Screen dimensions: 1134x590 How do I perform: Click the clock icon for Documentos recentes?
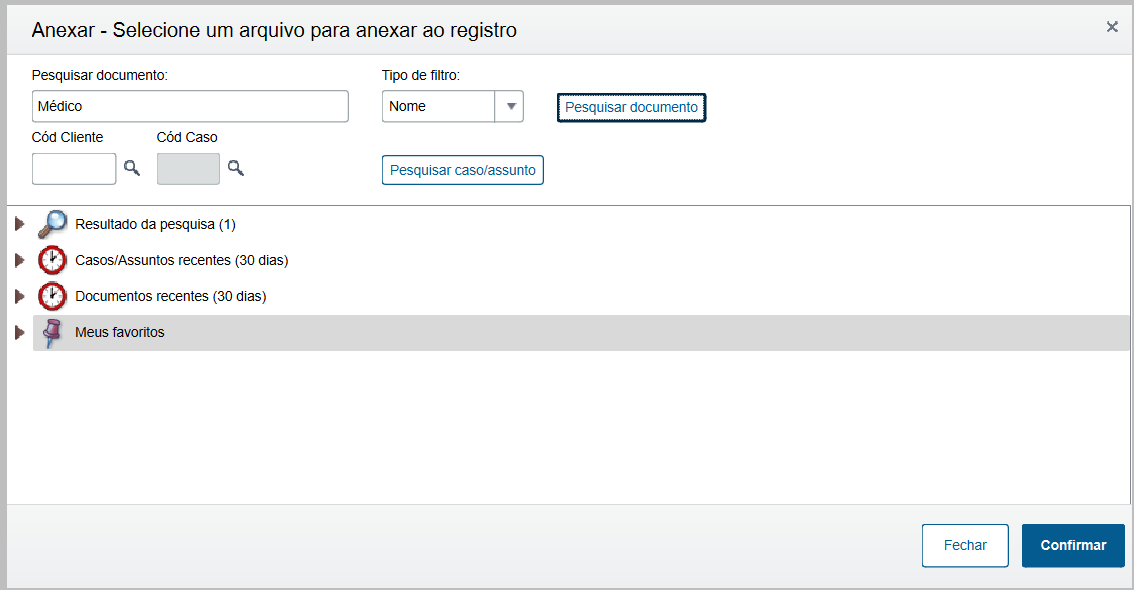point(53,296)
